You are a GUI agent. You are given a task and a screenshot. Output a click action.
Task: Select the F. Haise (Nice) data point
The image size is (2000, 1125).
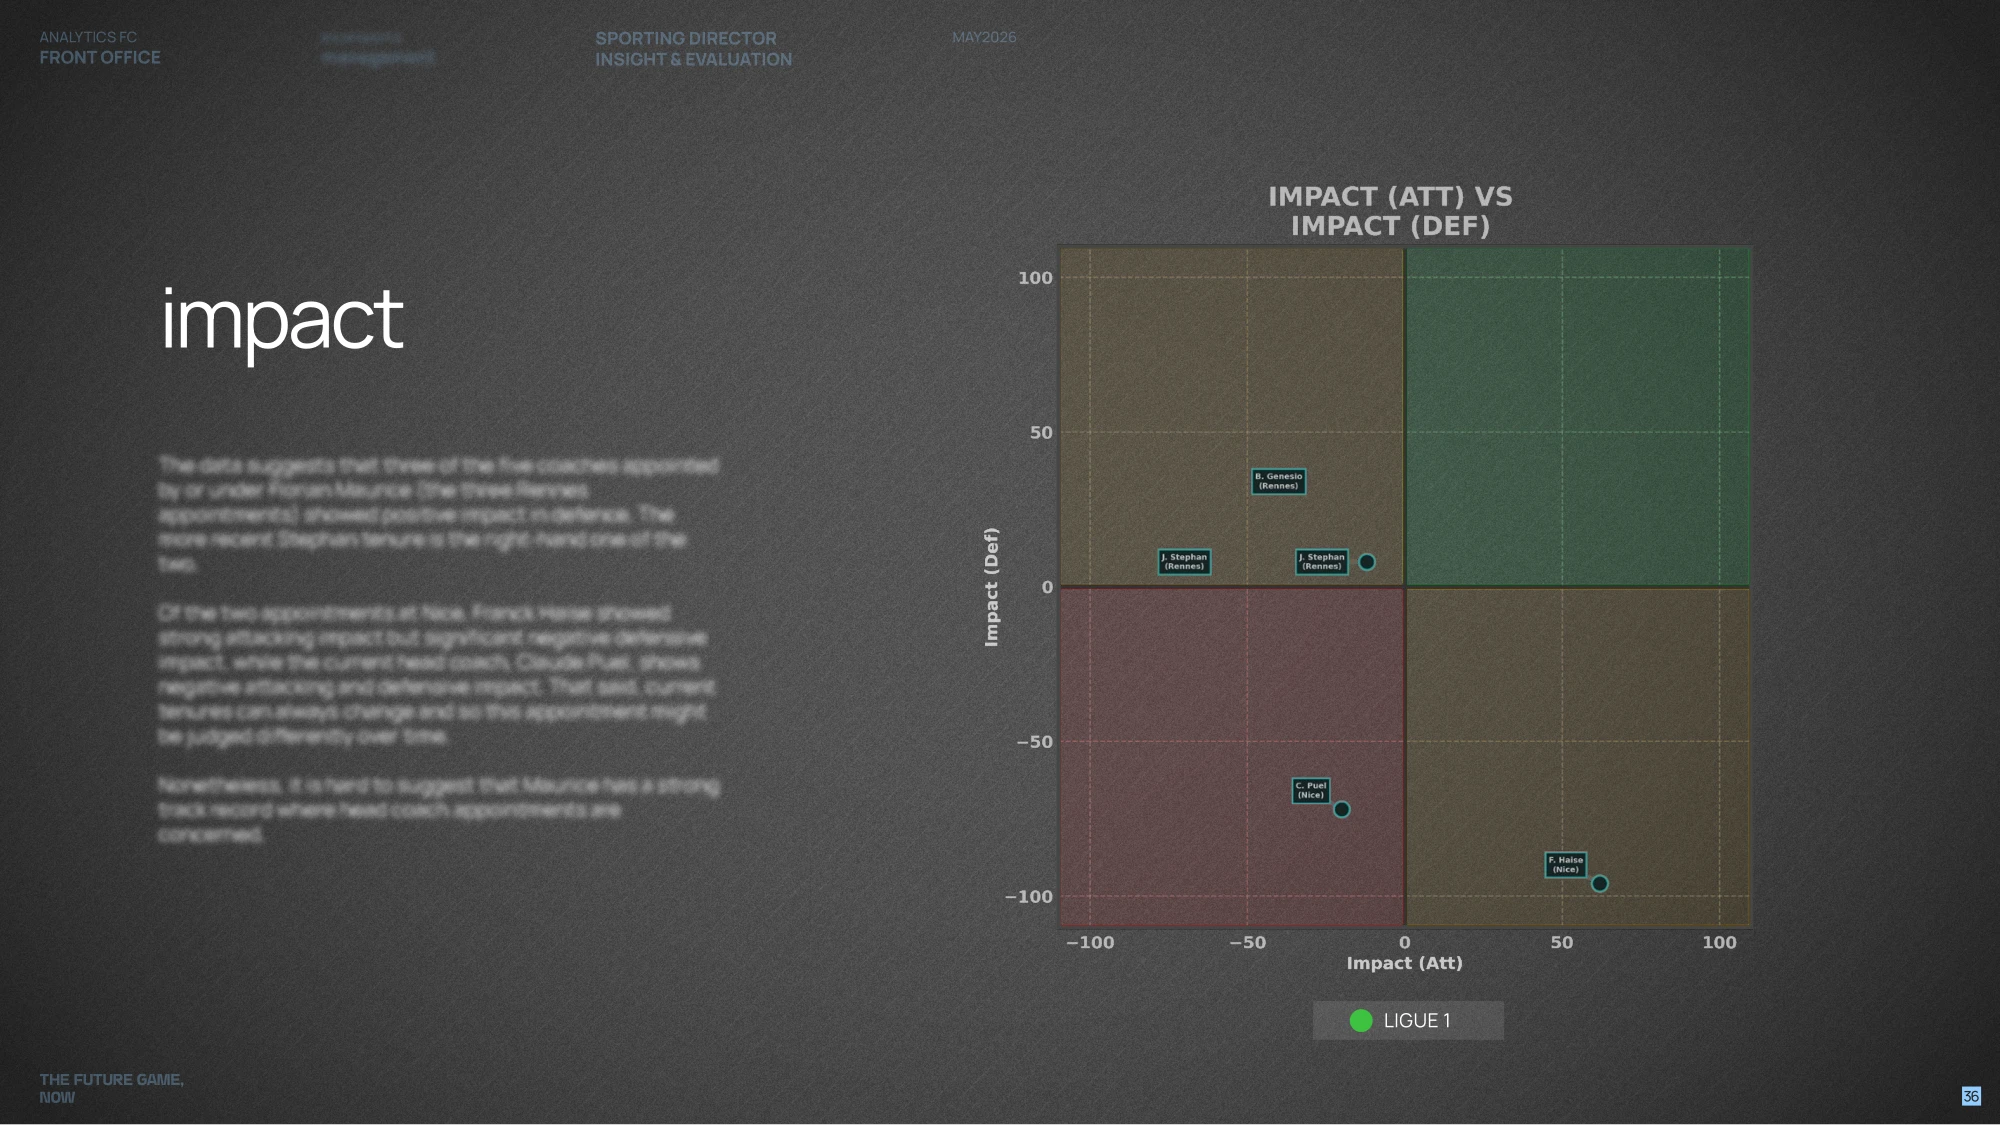1599,883
